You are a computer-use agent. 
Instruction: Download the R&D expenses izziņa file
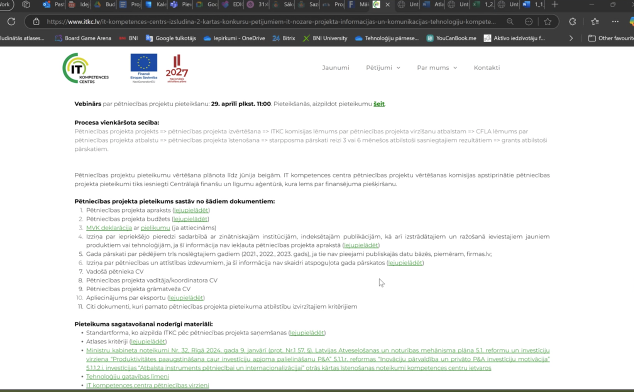coord(405,263)
